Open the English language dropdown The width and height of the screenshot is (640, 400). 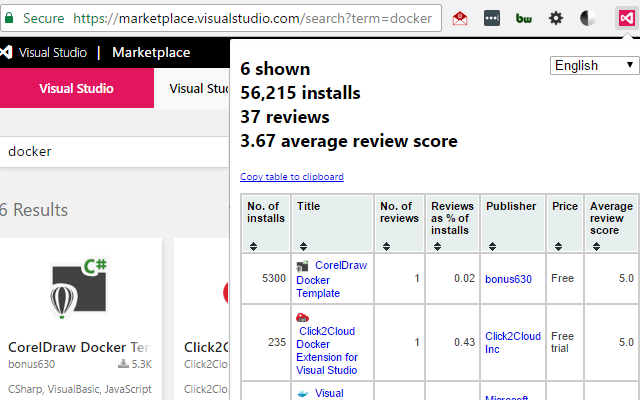click(595, 65)
